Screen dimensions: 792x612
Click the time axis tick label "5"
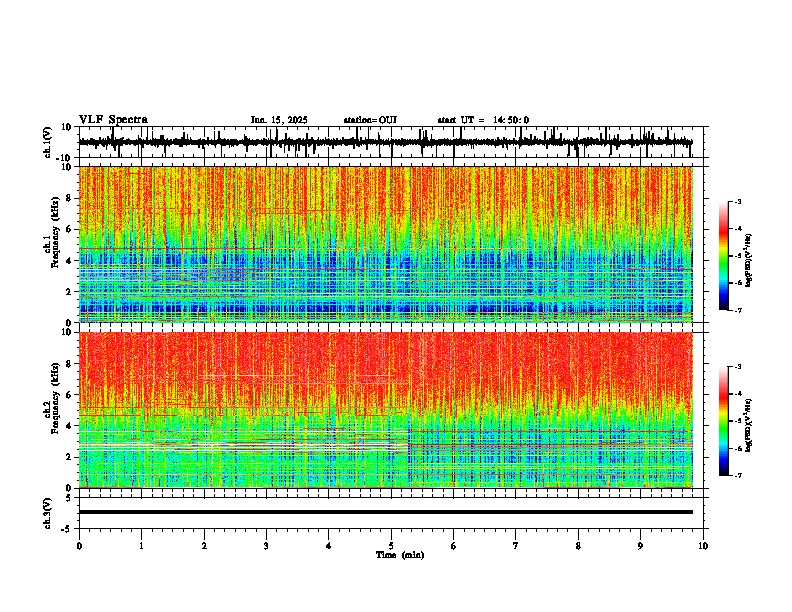pyautogui.click(x=391, y=546)
